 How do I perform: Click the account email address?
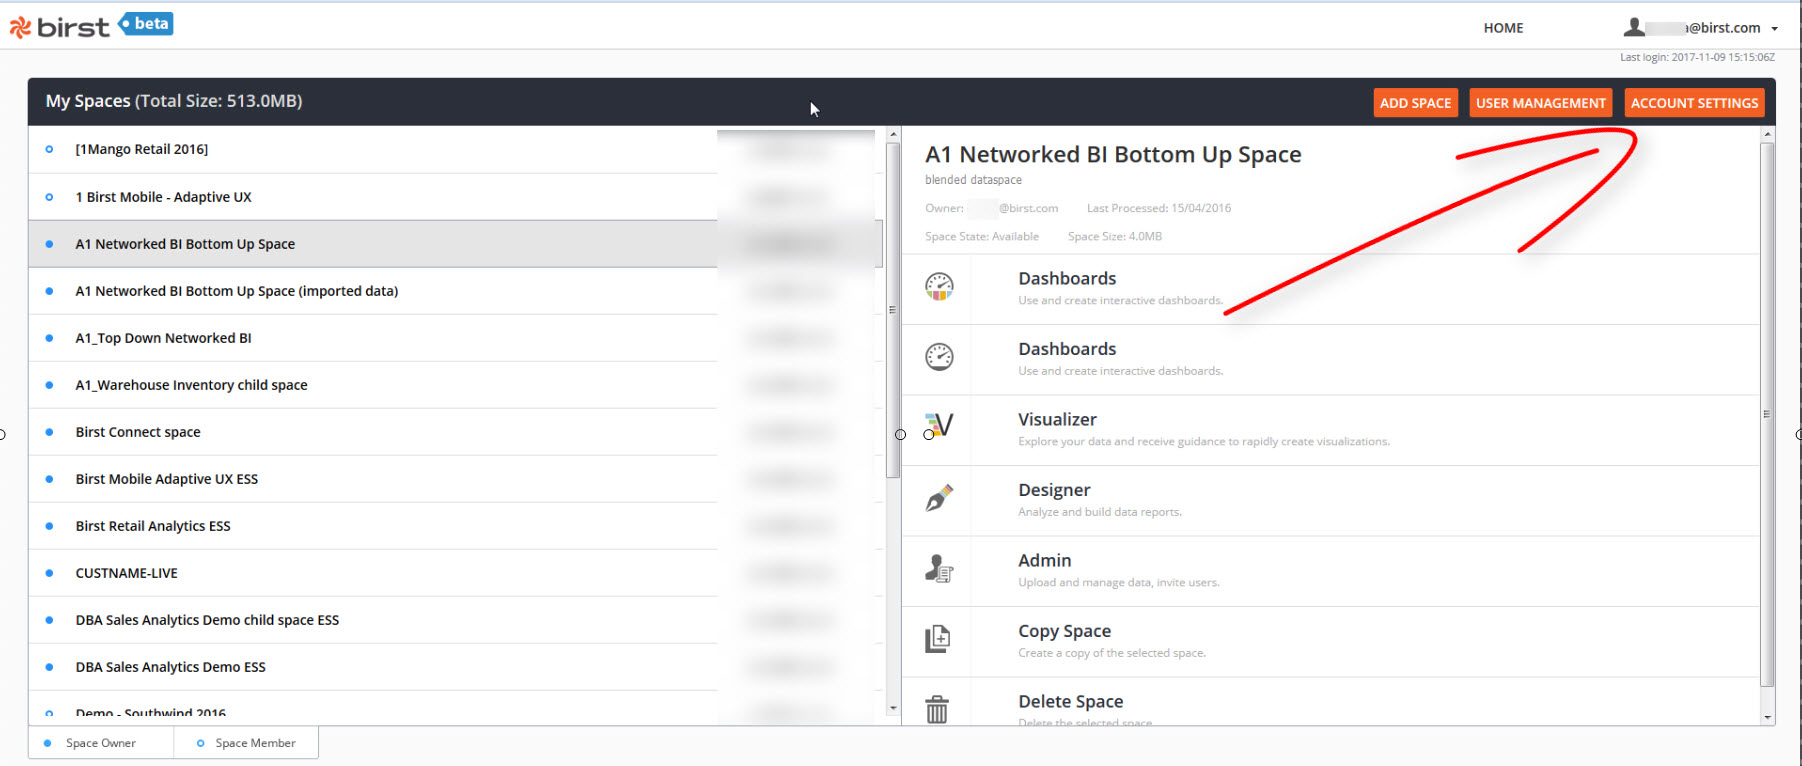[1704, 28]
